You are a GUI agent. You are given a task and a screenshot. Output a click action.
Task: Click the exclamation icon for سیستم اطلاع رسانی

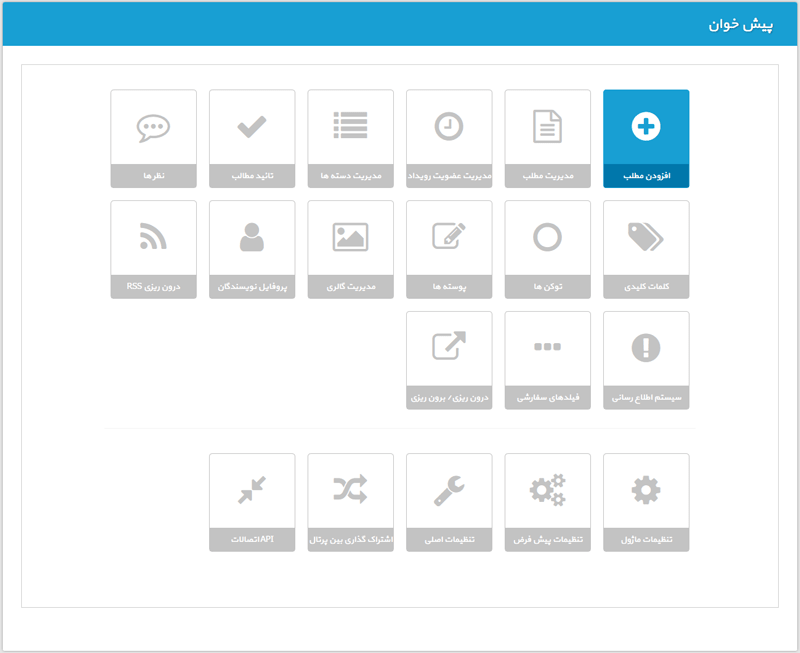click(646, 348)
